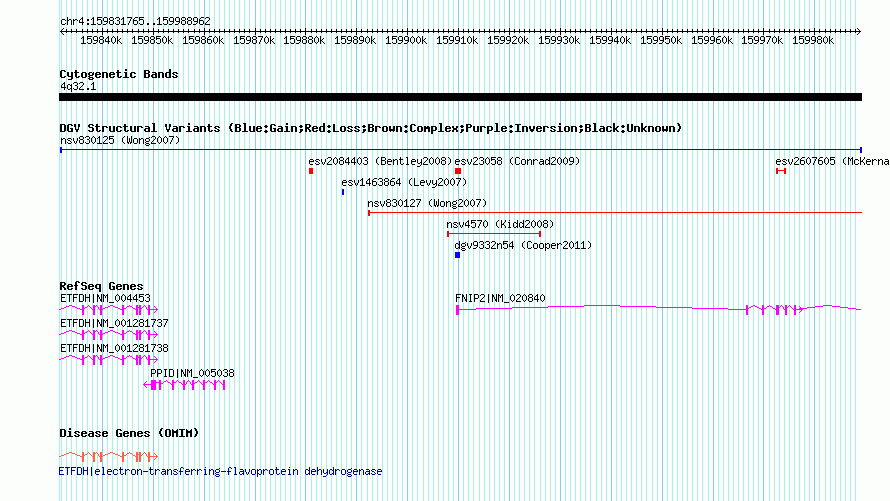Viewport: 890px width, 501px height.
Task: Click the red esv2607605 loss glyph
Action: 781,171
